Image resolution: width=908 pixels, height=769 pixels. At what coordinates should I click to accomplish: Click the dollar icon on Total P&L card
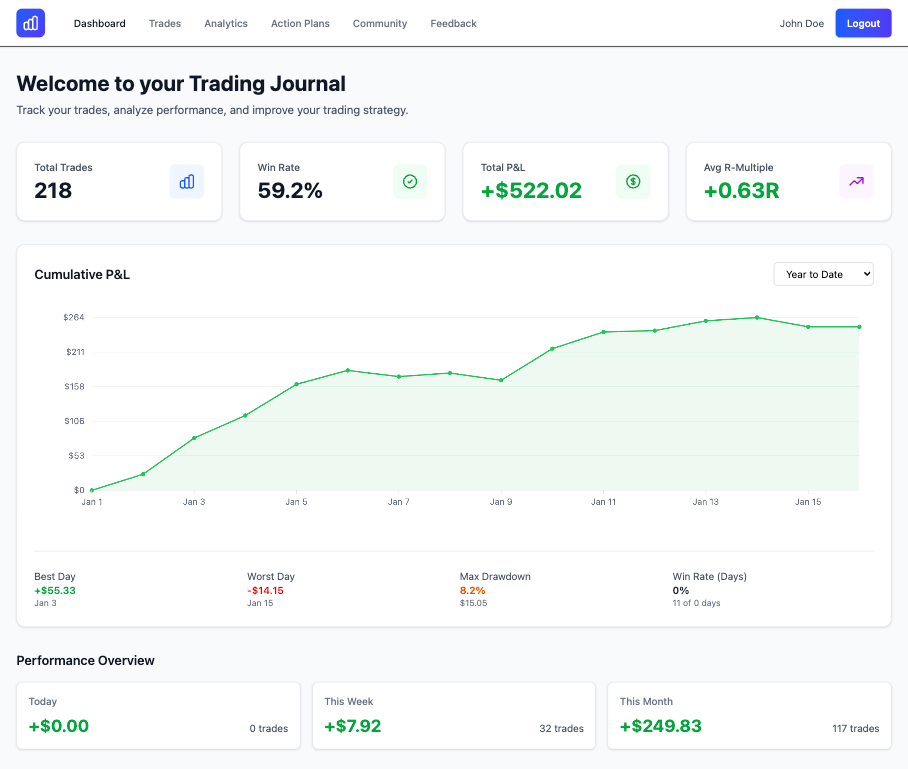click(633, 181)
